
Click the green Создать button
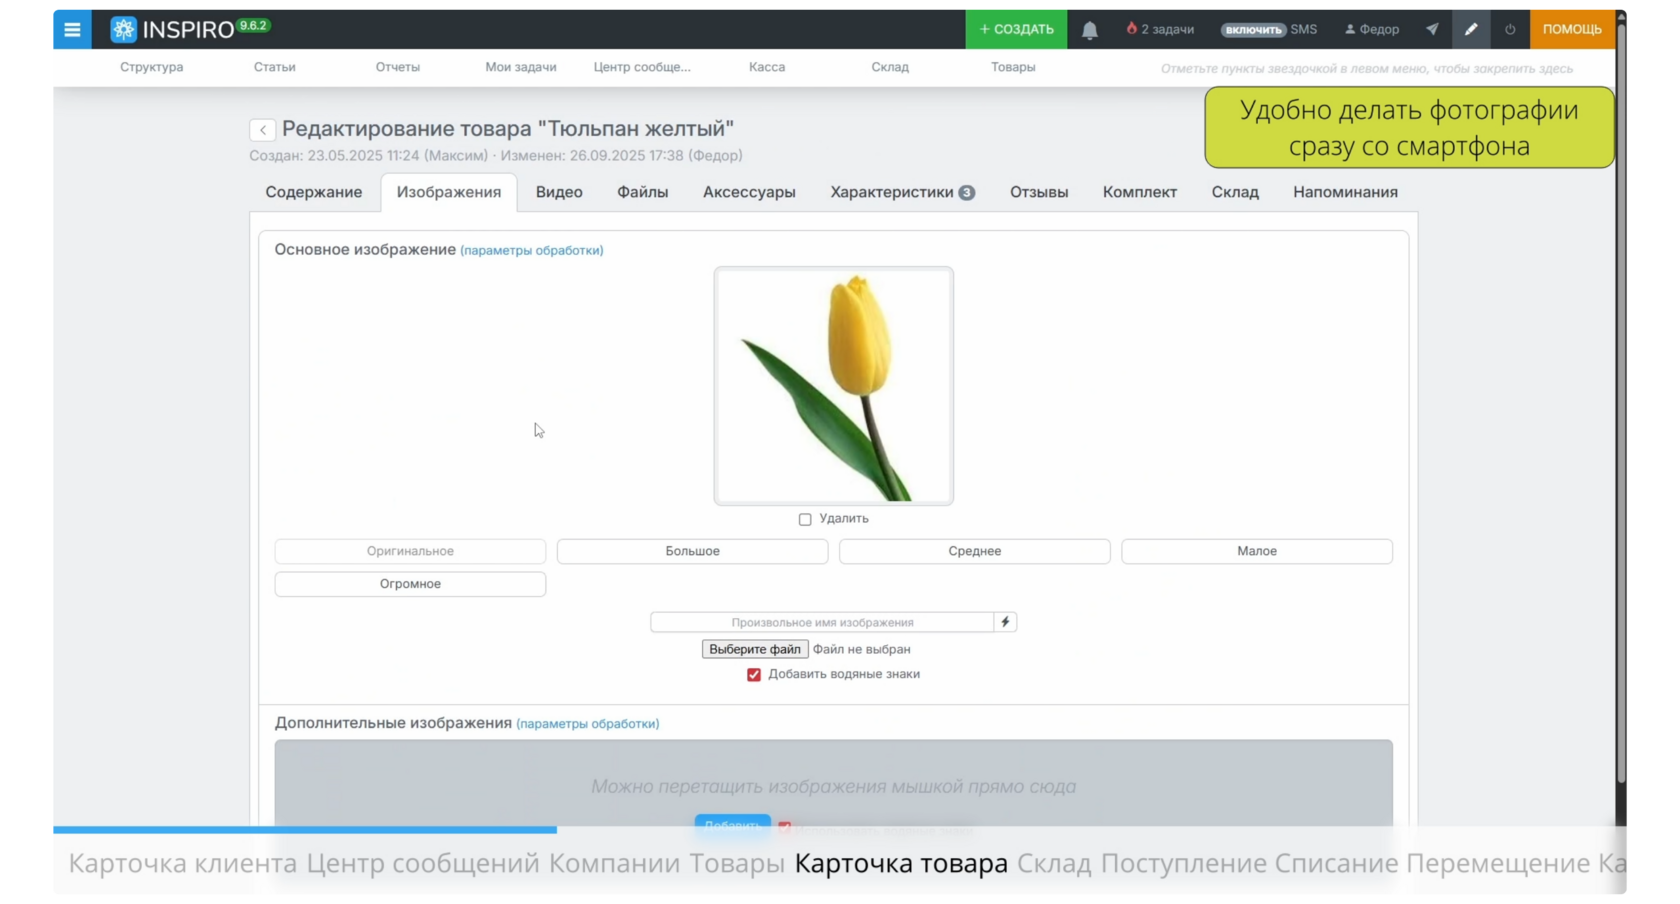(1016, 29)
